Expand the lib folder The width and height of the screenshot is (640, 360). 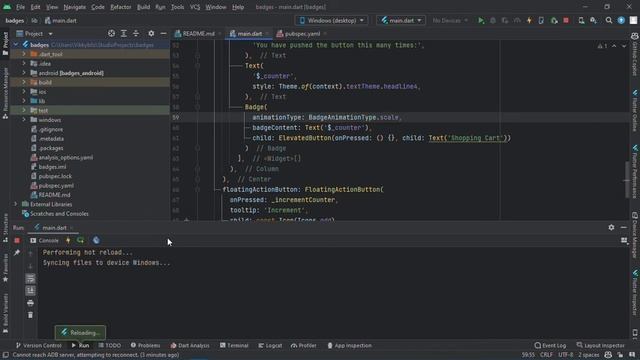pyautogui.click(x=24, y=101)
